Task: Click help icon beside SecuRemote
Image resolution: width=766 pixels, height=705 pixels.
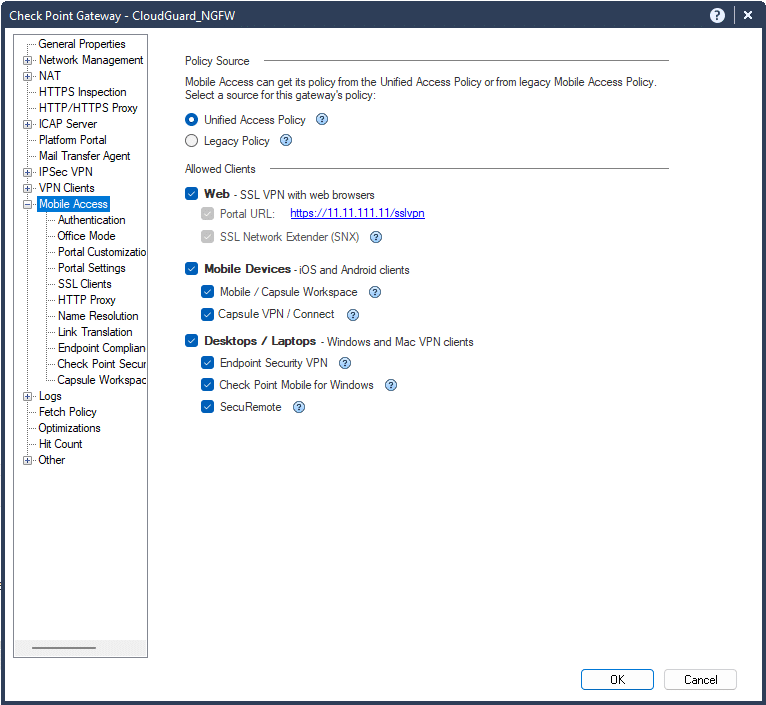Action: point(299,407)
